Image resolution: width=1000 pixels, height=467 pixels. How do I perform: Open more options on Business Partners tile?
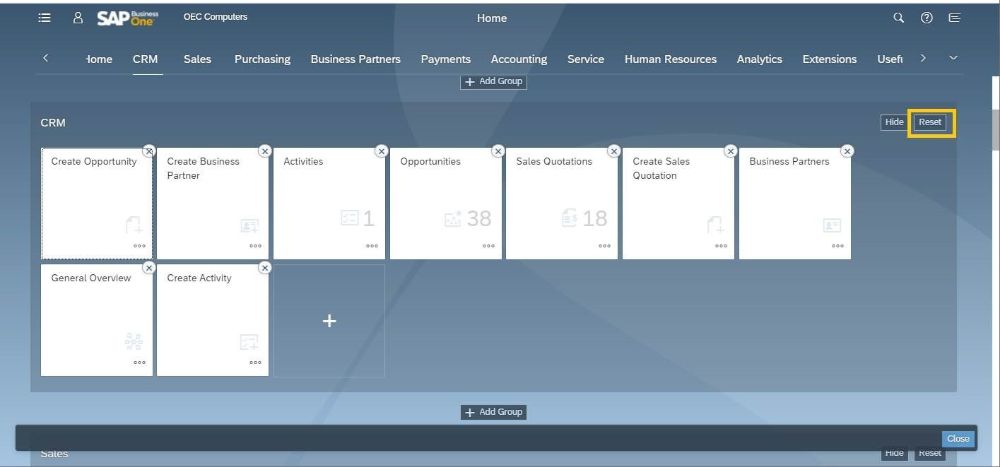[x=837, y=246]
